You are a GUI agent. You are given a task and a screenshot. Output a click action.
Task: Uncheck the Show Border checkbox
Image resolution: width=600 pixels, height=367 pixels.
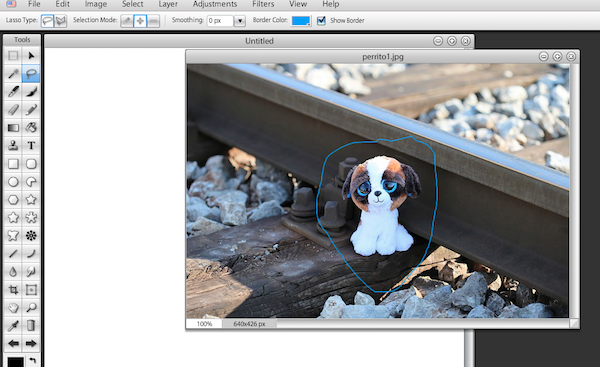(321, 21)
